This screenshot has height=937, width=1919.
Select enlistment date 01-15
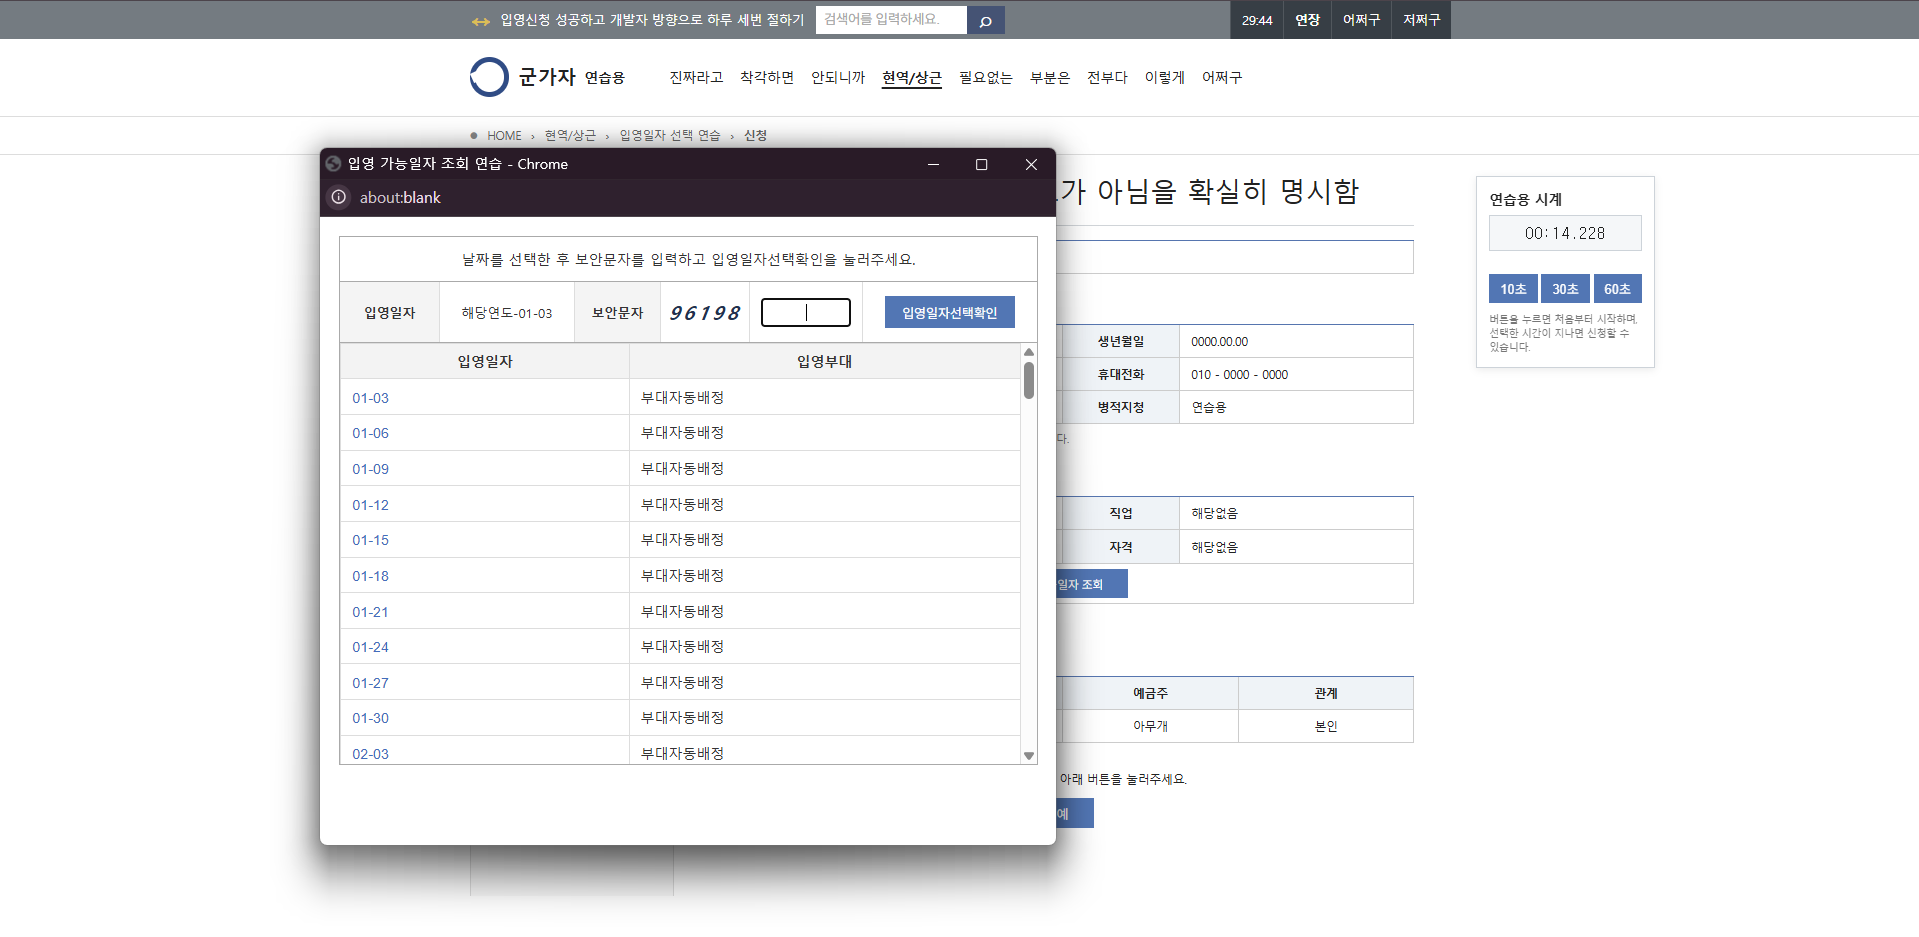[x=370, y=540]
